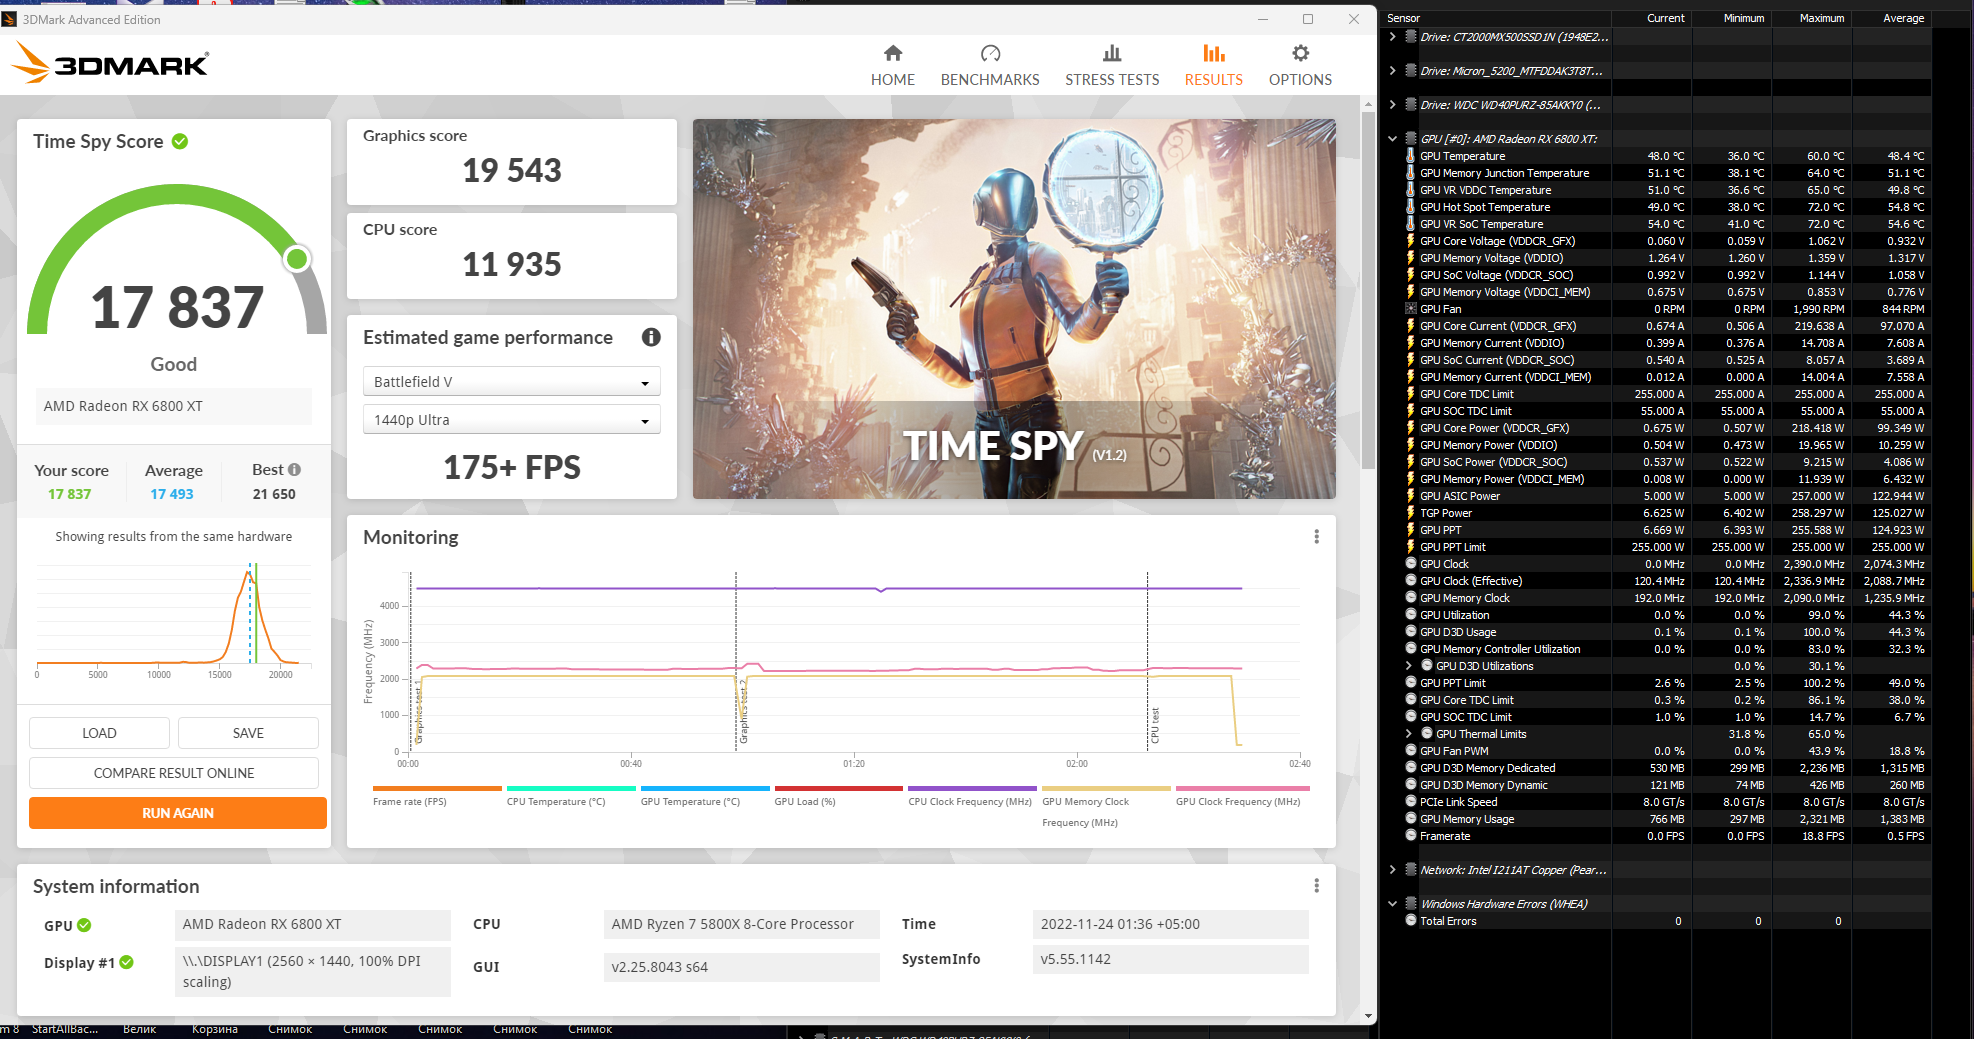The width and height of the screenshot is (1974, 1039).
Task: Maximize the 3DMark window
Action: (1307, 19)
